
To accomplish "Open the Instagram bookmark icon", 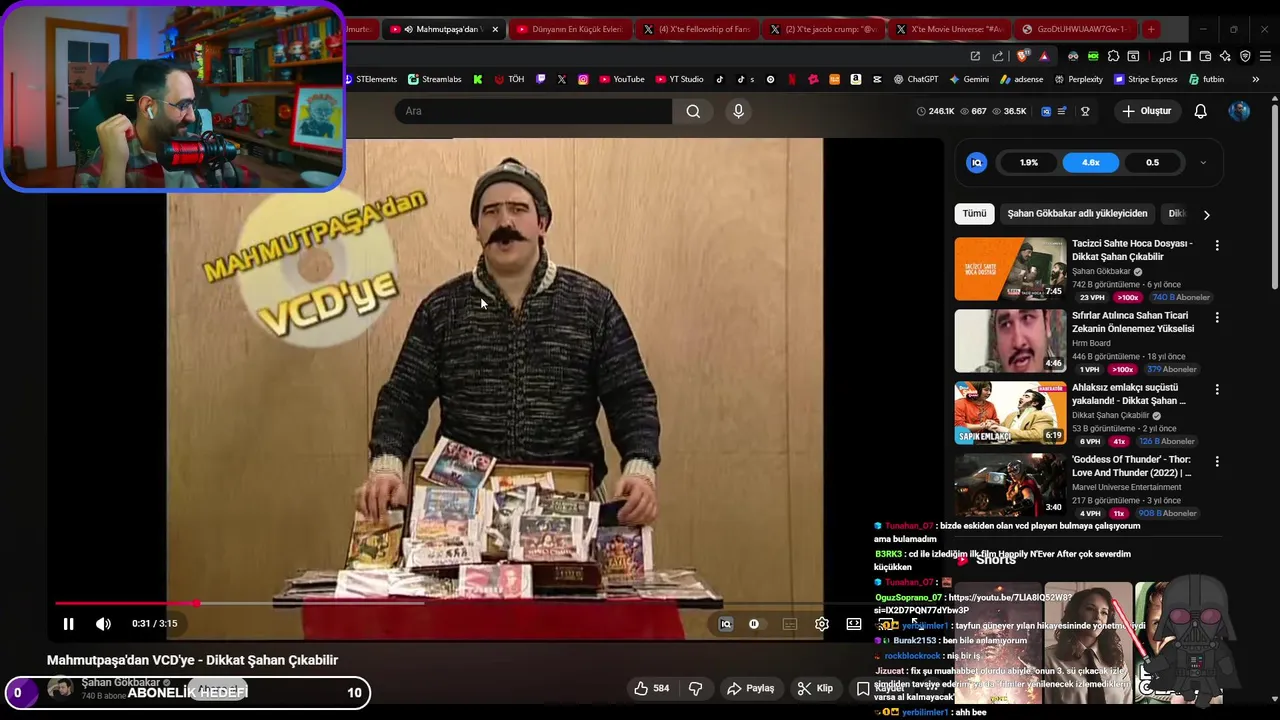I will [x=583, y=79].
